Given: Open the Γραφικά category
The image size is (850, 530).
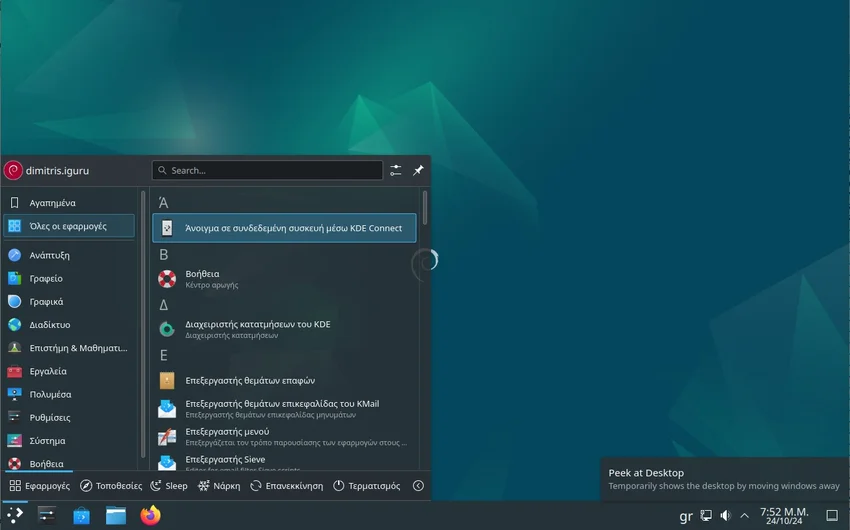Looking at the screenshot, I should 69,302.
